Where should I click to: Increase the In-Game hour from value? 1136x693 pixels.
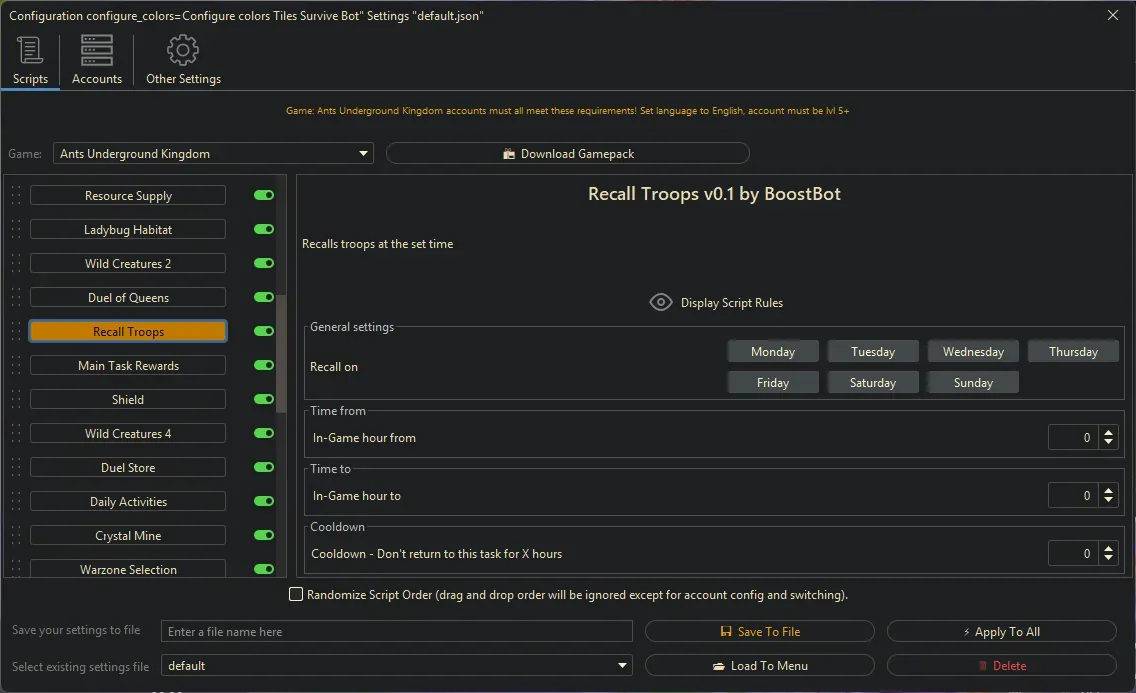1108,433
